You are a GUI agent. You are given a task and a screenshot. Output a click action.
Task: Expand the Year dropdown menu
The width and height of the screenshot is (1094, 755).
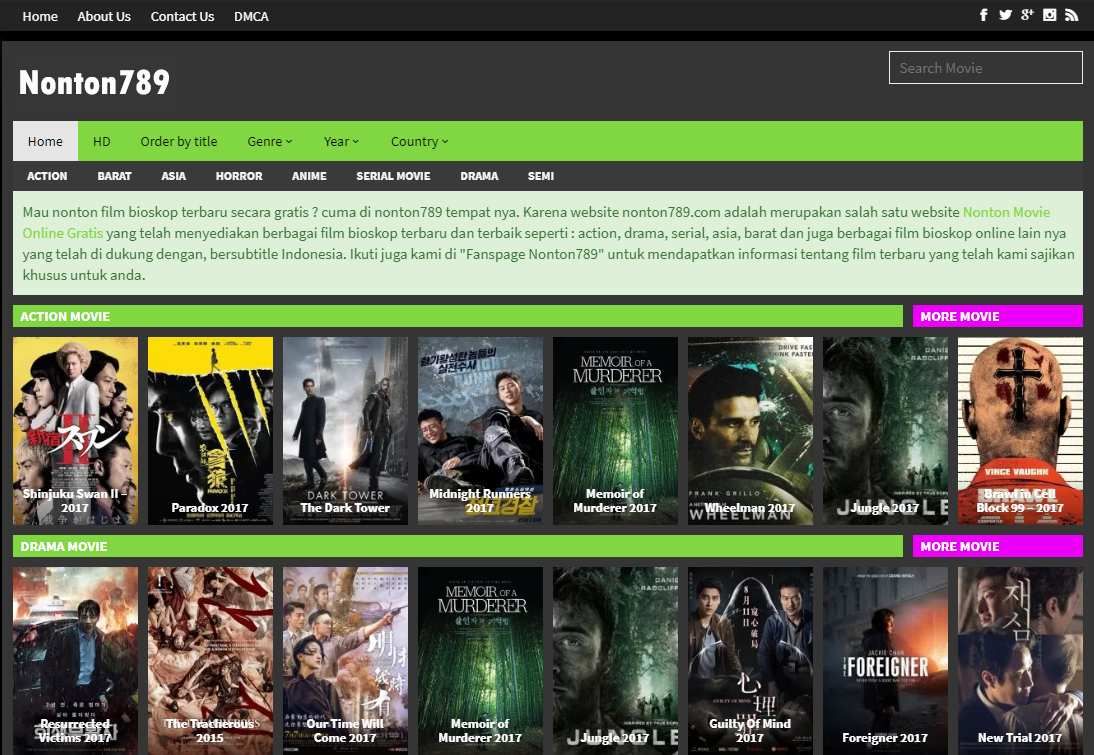[x=341, y=141]
